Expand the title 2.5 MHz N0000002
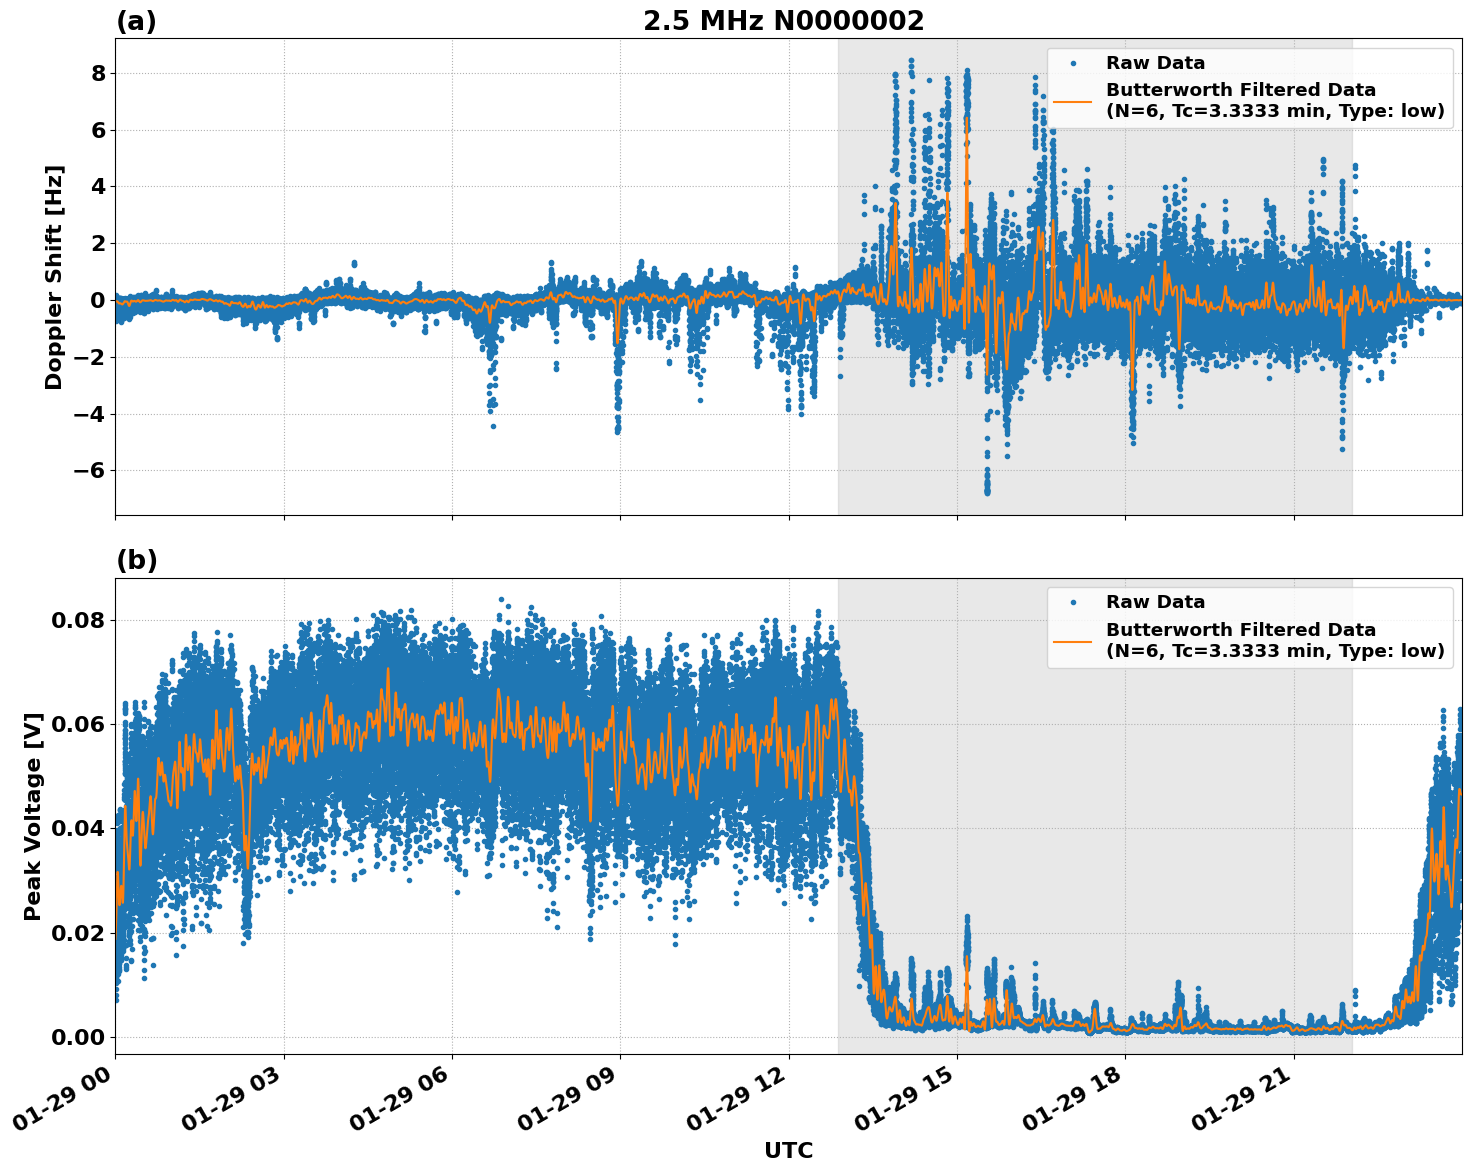 [x=786, y=17]
